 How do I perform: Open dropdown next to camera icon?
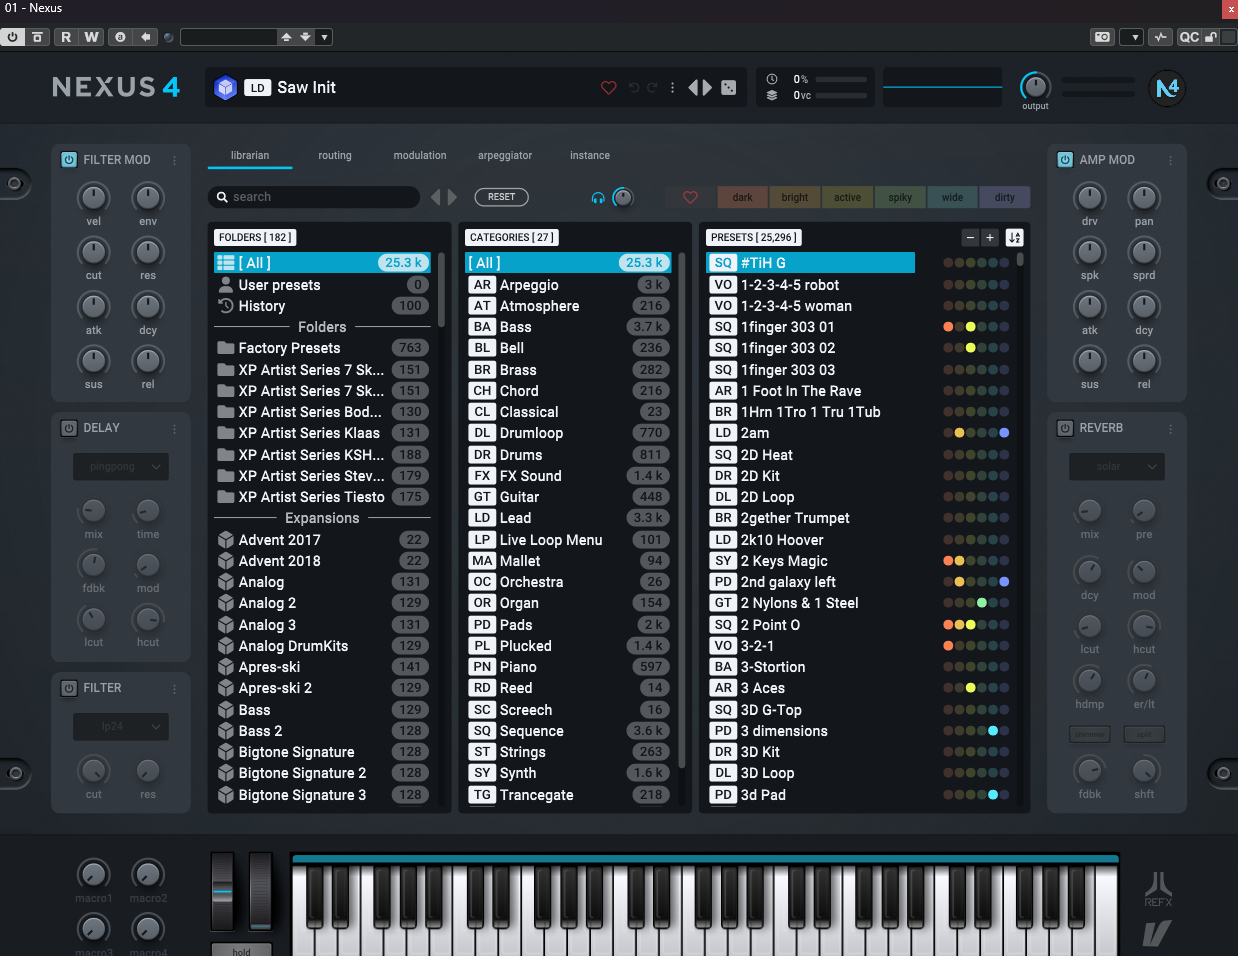[x=1131, y=37]
